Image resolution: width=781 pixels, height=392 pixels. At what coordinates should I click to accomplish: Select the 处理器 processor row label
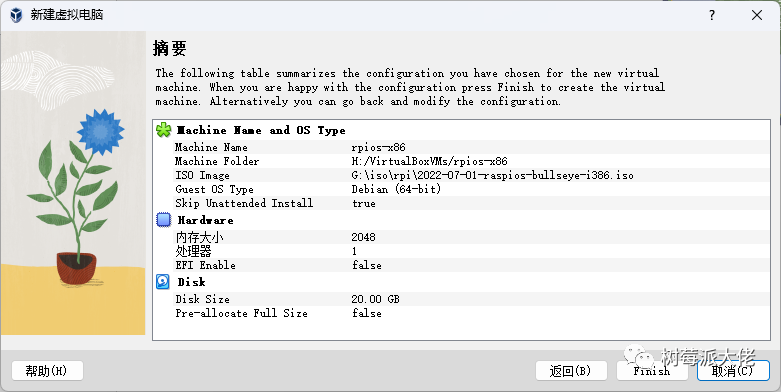coord(193,251)
